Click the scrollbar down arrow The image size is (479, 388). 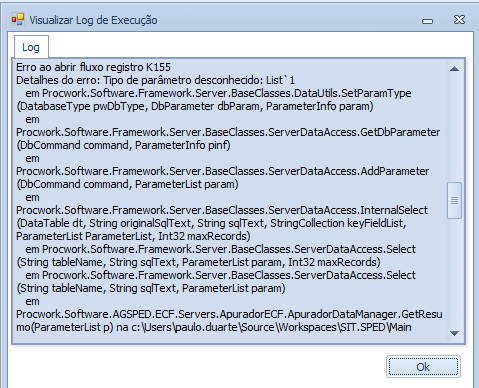454,333
